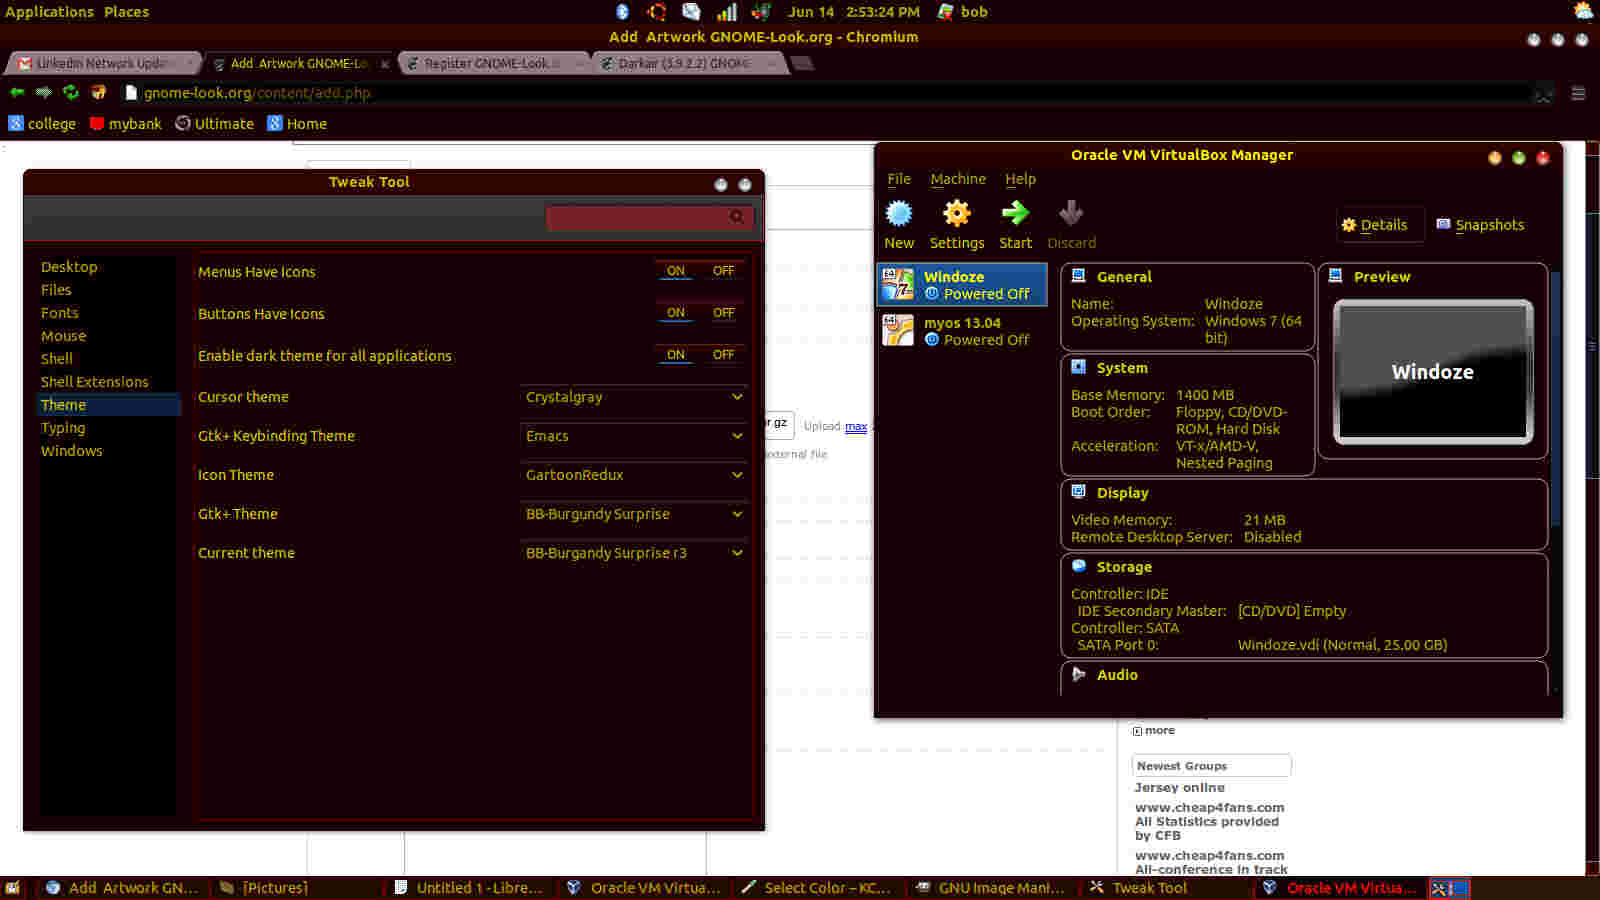Open Applications menu in top panel

click(49, 12)
